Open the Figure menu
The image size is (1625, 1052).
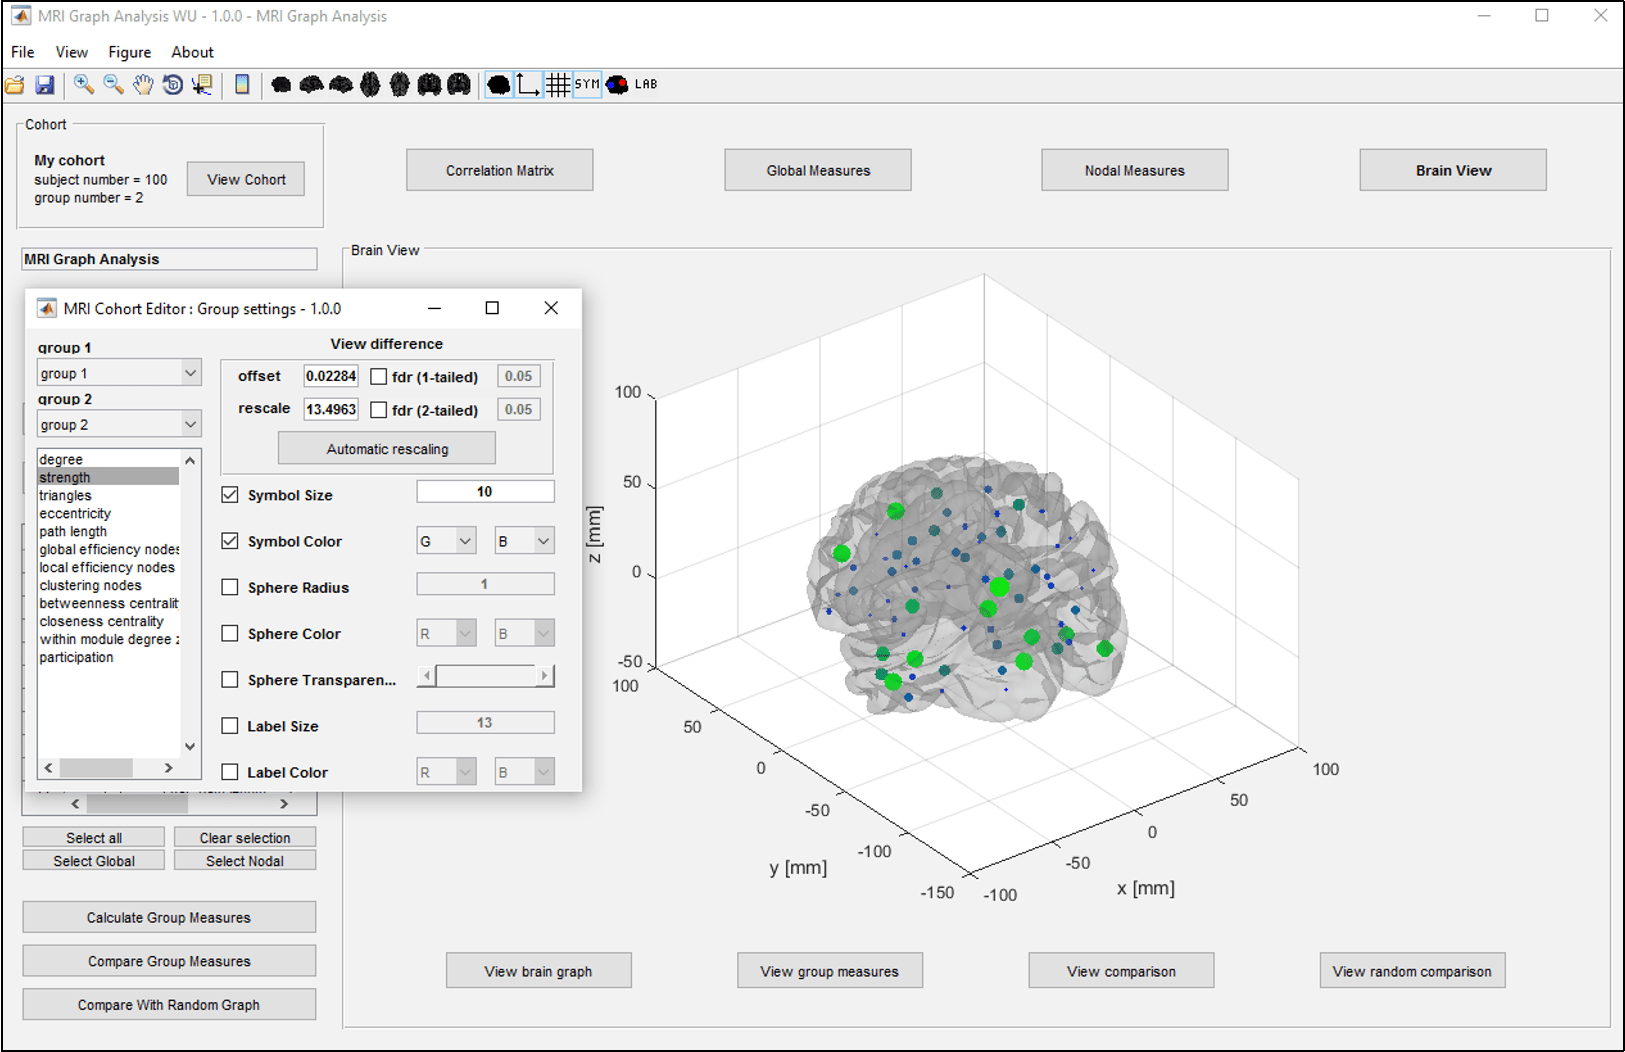point(129,52)
